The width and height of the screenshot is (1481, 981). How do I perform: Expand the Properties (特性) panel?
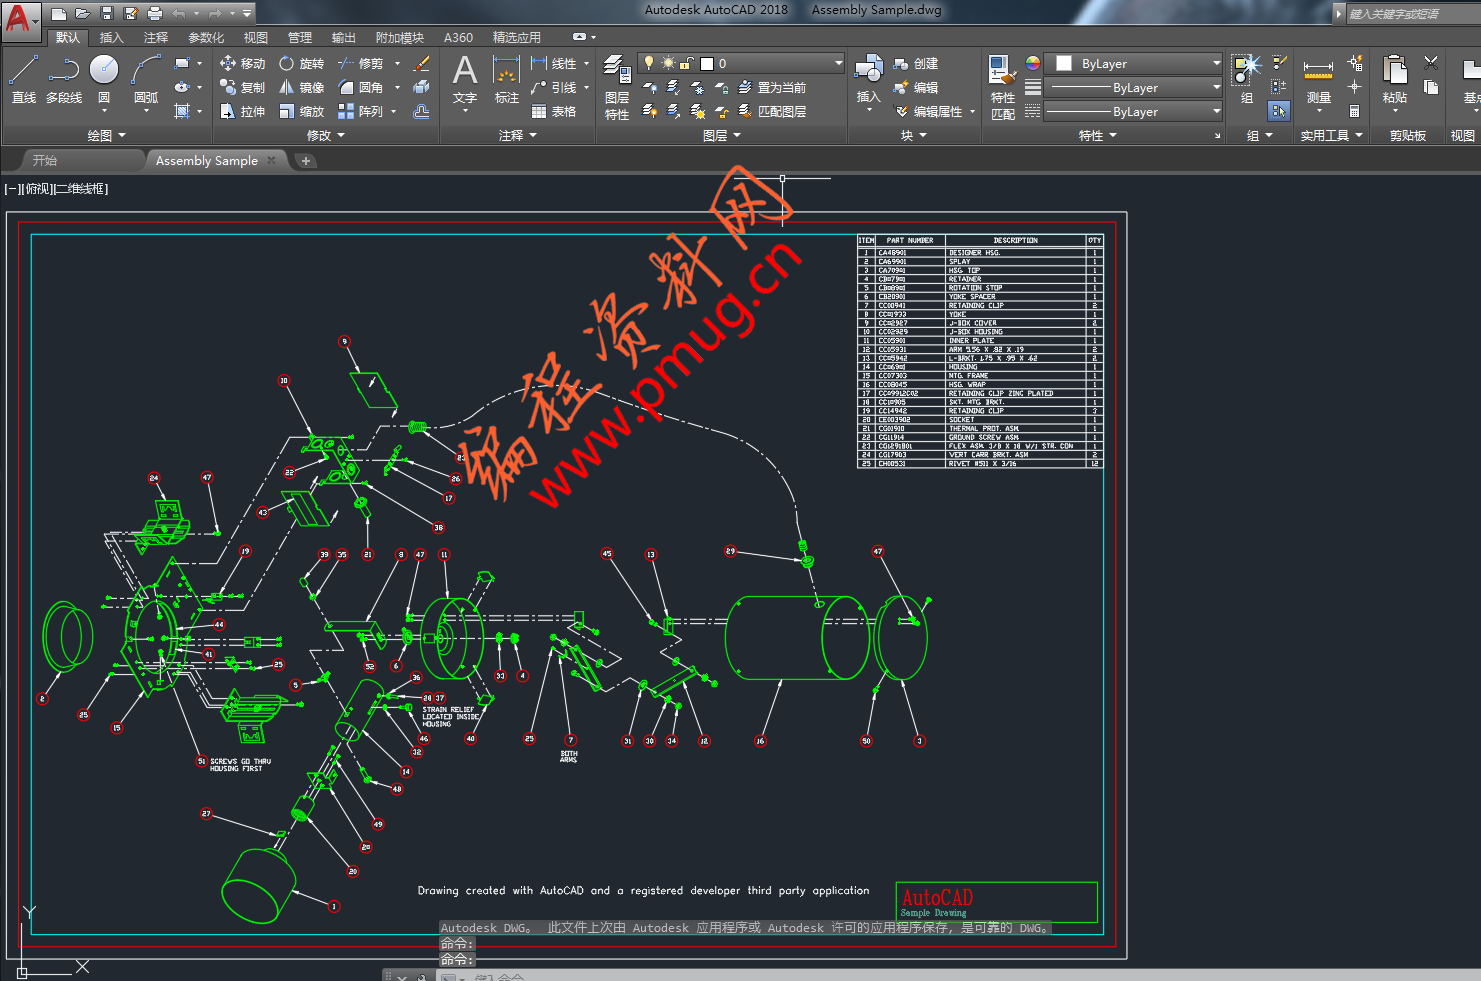click(1097, 135)
